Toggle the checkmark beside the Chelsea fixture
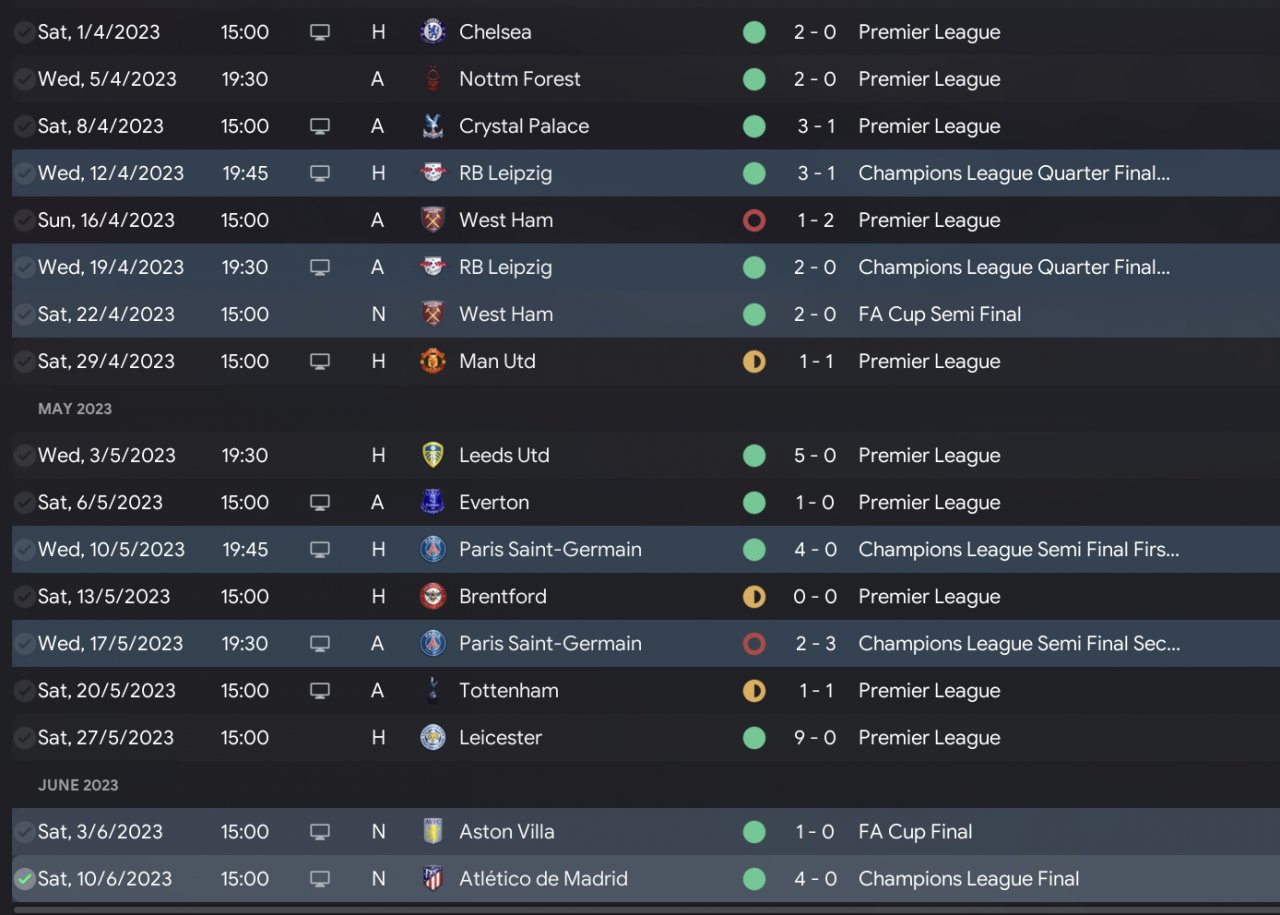The height and width of the screenshot is (915, 1280). tap(24, 32)
